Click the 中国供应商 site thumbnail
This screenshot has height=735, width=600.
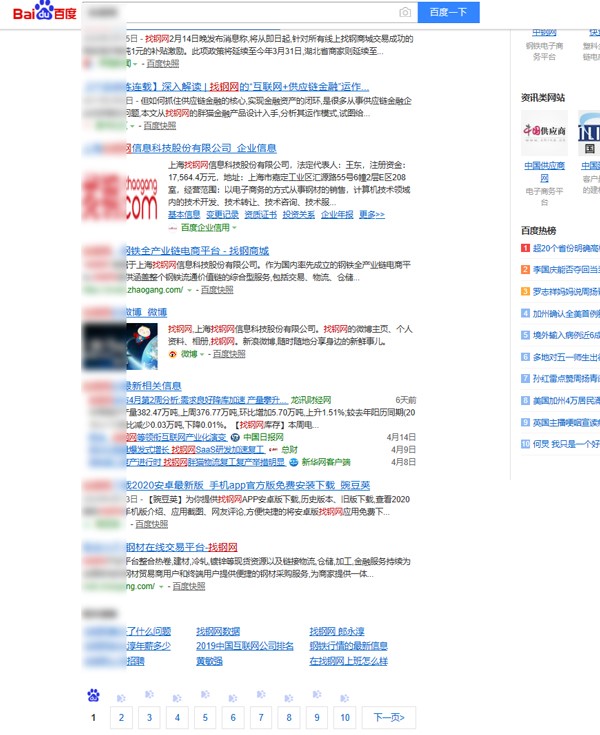point(544,133)
